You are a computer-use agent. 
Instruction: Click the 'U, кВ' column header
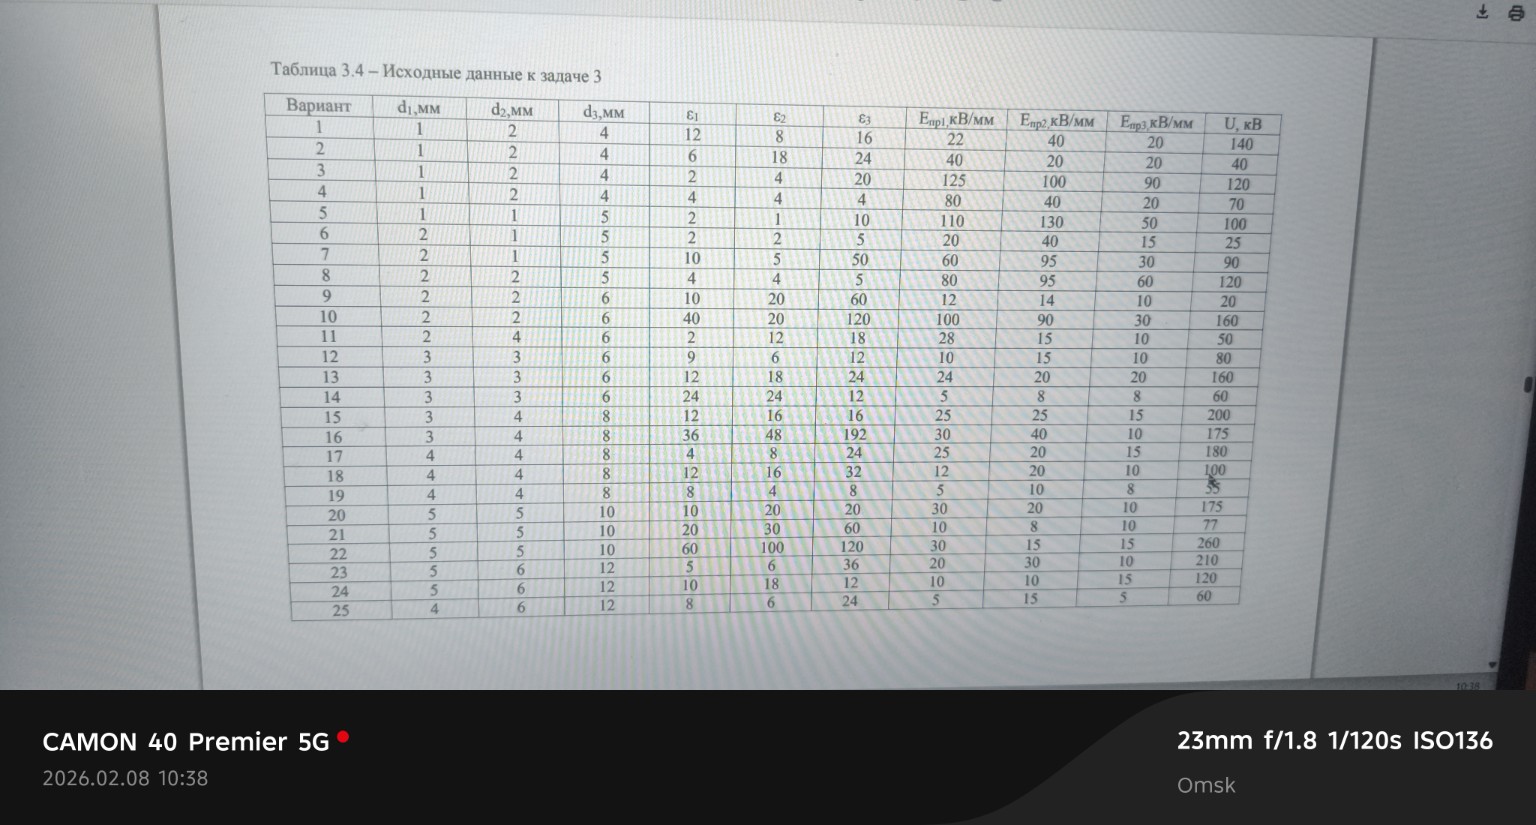(1243, 124)
